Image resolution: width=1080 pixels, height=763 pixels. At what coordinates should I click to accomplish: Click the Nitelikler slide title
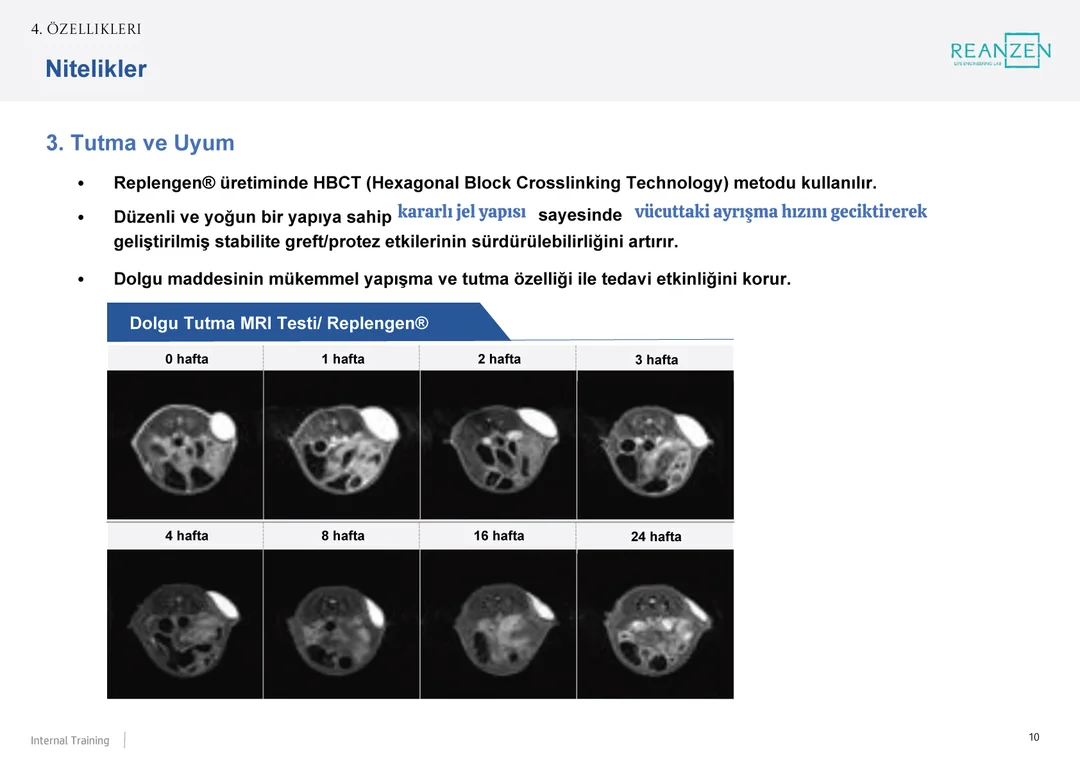(96, 69)
